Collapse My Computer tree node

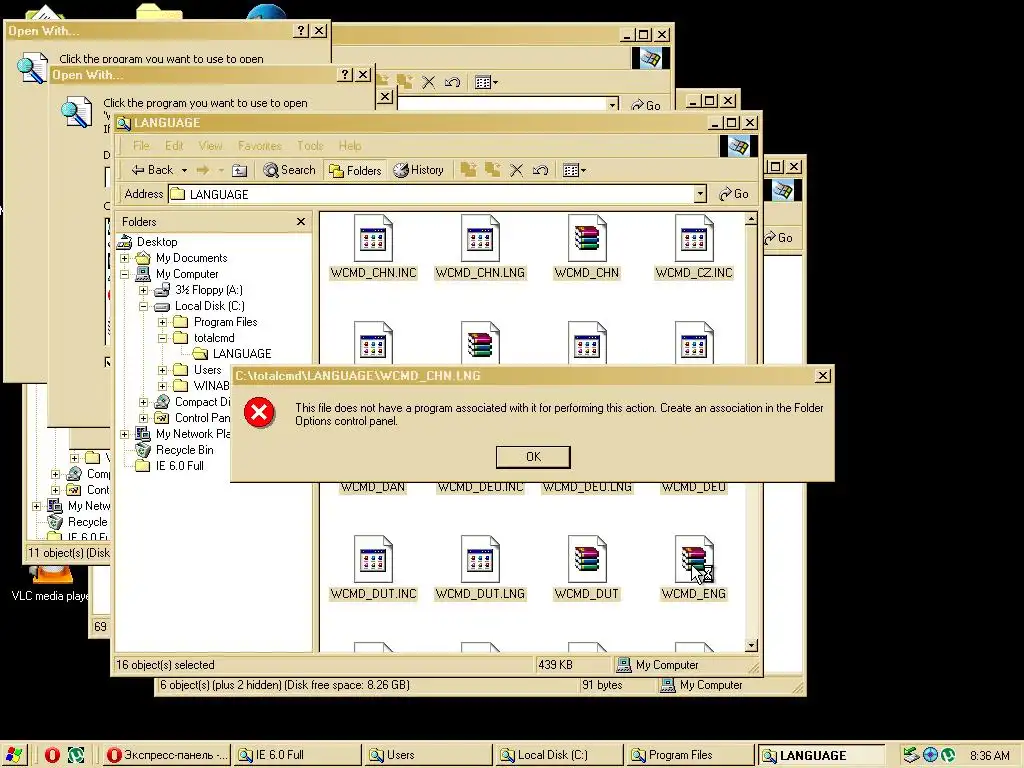(x=125, y=274)
